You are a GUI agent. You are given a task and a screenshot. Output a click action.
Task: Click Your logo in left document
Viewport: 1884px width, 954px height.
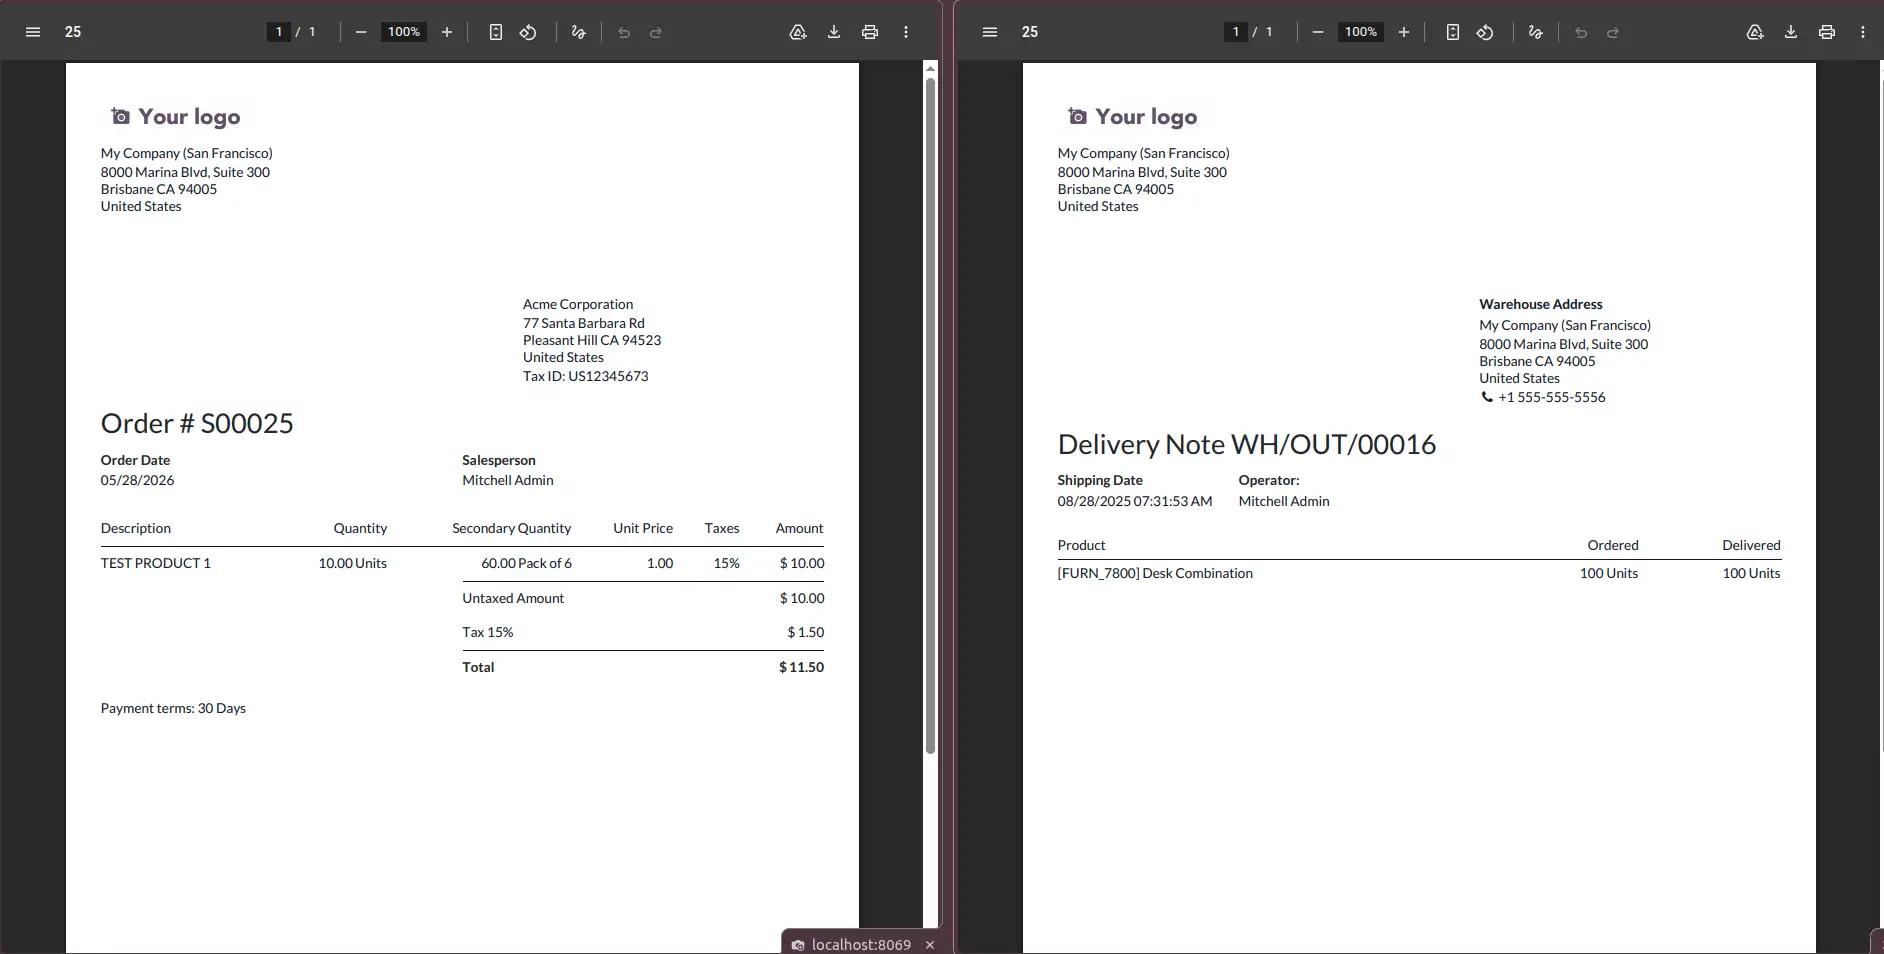pyautogui.click(x=176, y=117)
